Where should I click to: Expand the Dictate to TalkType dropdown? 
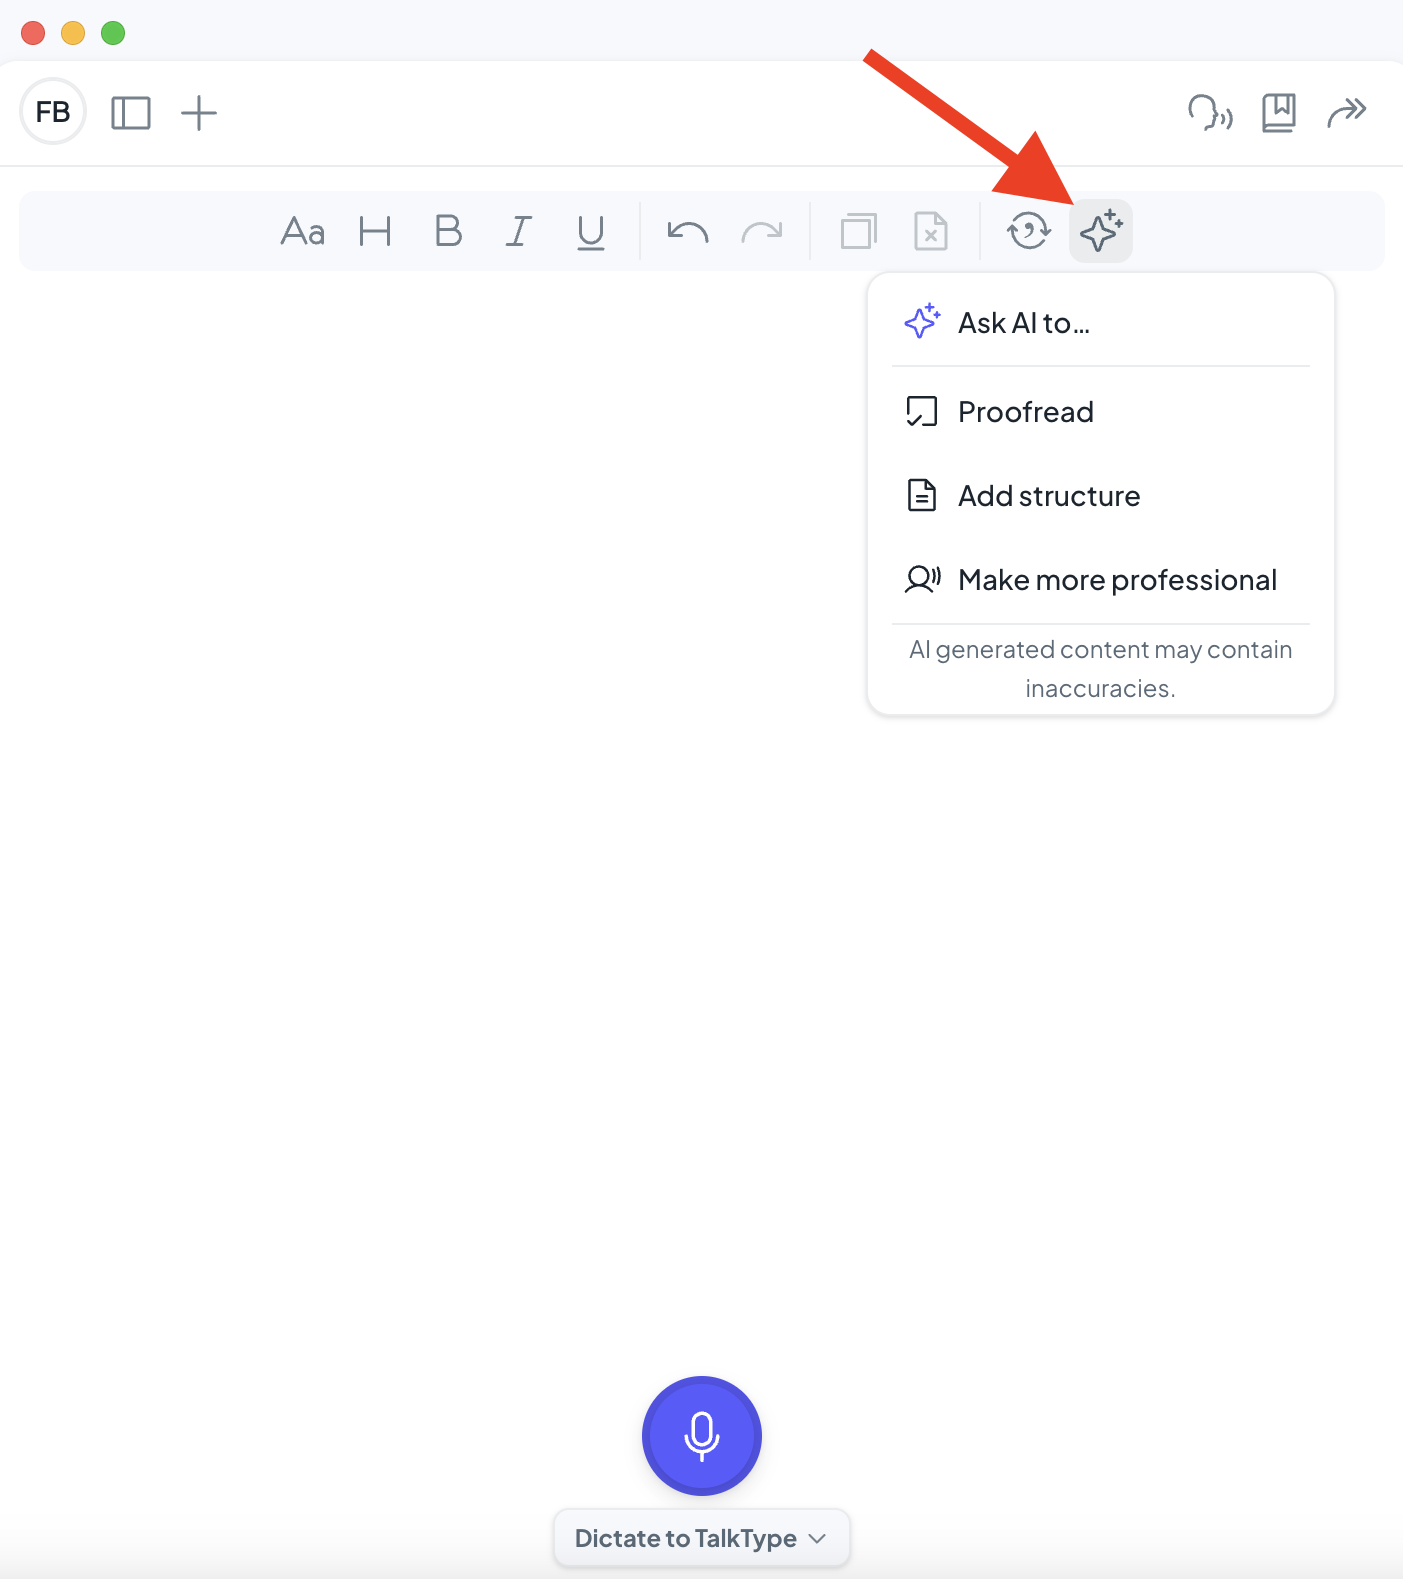(x=702, y=1538)
